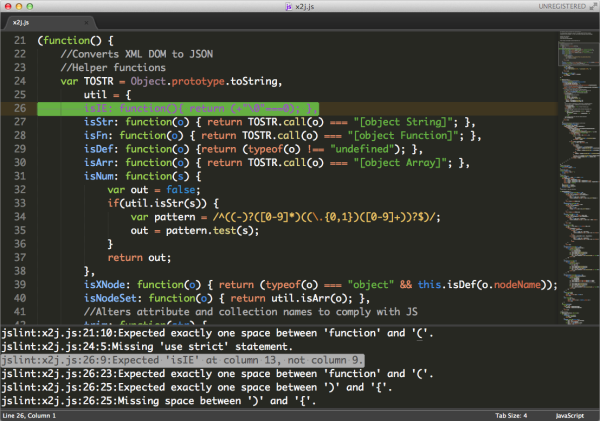The height and width of the screenshot is (421, 600).
Task: Click the green zoom window button
Action: [x=29, y=6]
